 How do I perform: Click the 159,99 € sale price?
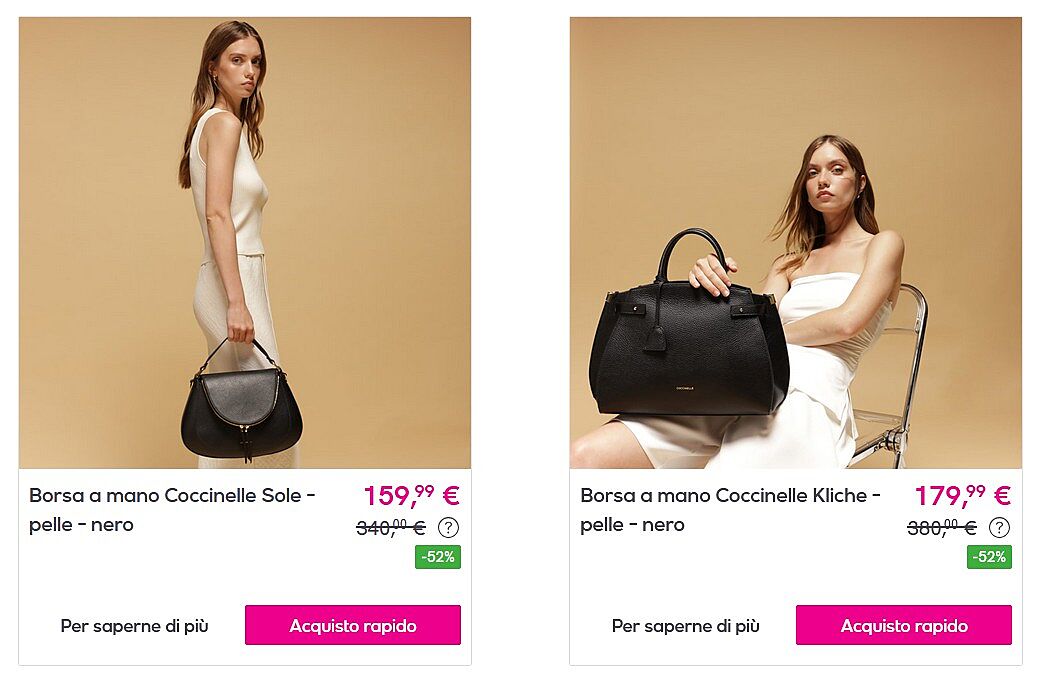(x=411, y=496)
